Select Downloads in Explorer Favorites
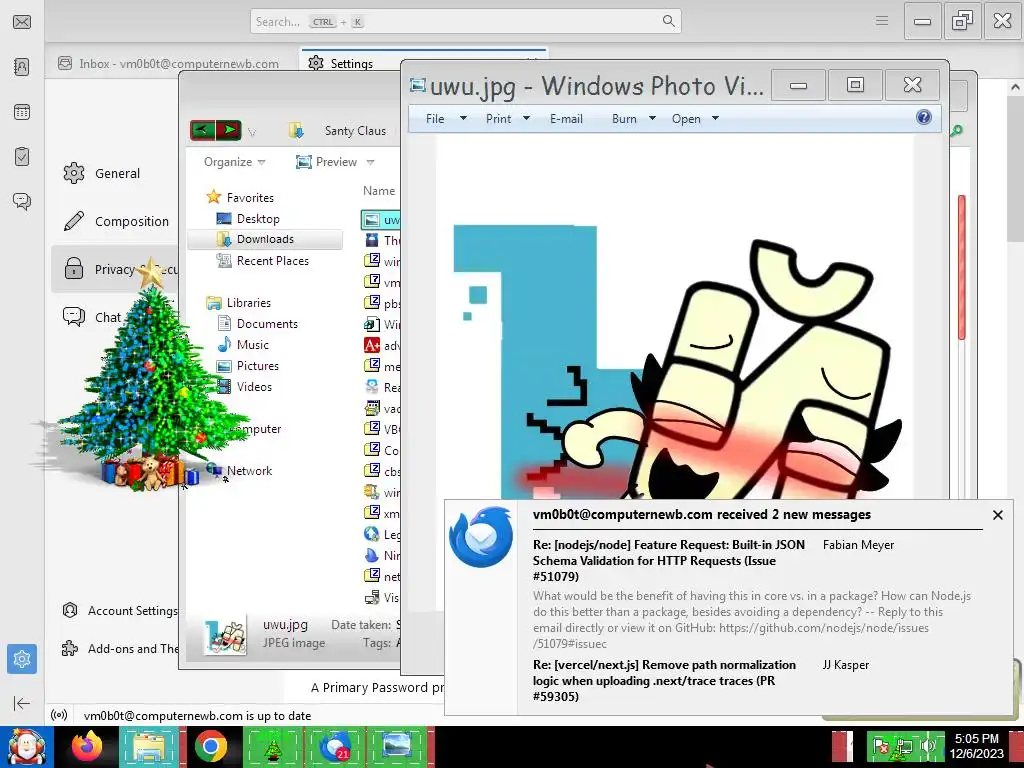The height and width of the screenshot is (768, 1024). pyautogui.click(x=265, y=239)
